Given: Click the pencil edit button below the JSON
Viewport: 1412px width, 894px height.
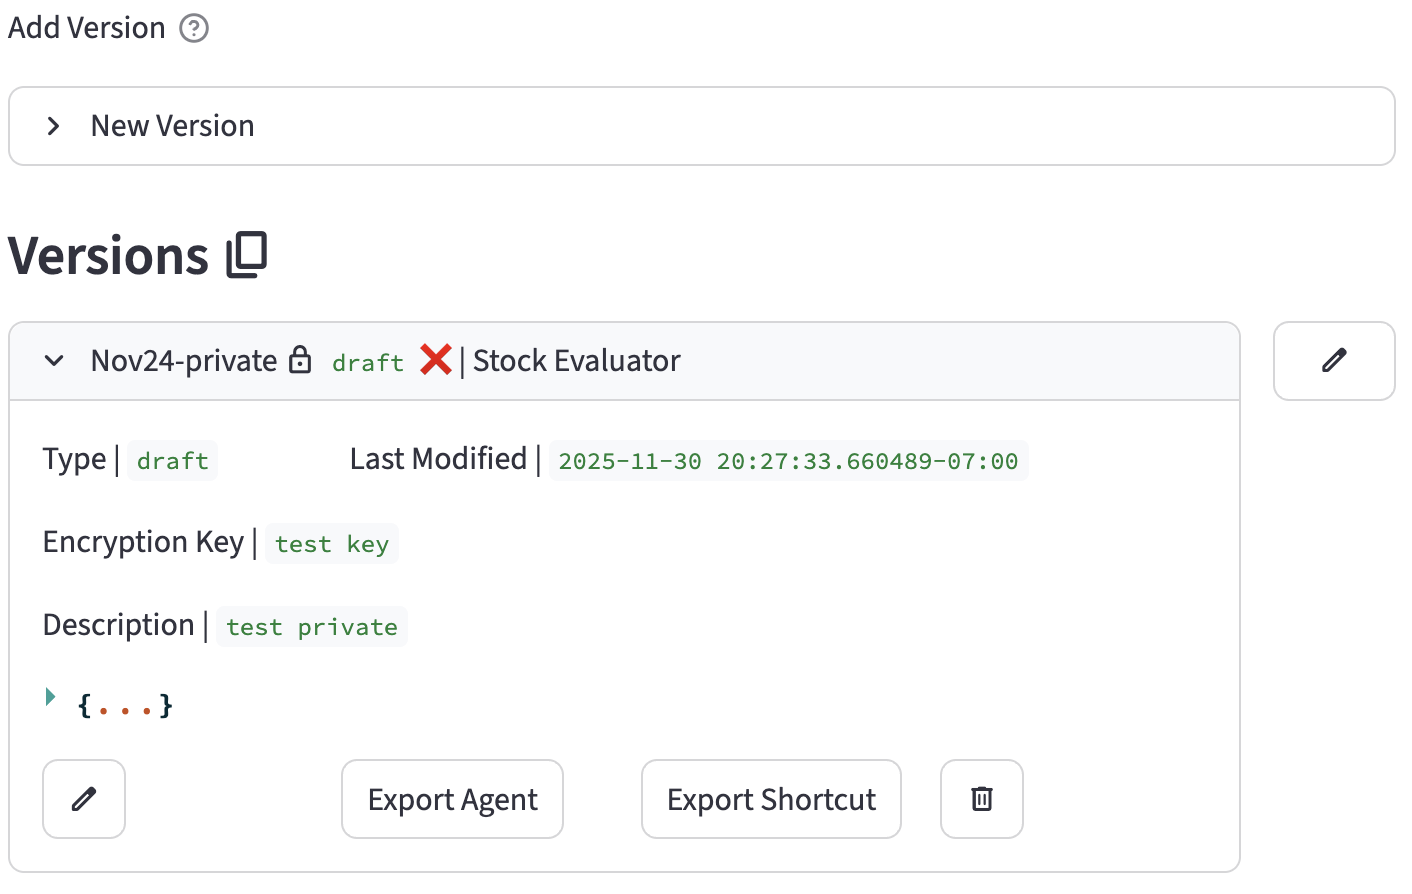Looking at the screenshot, I should coord(84,799).
